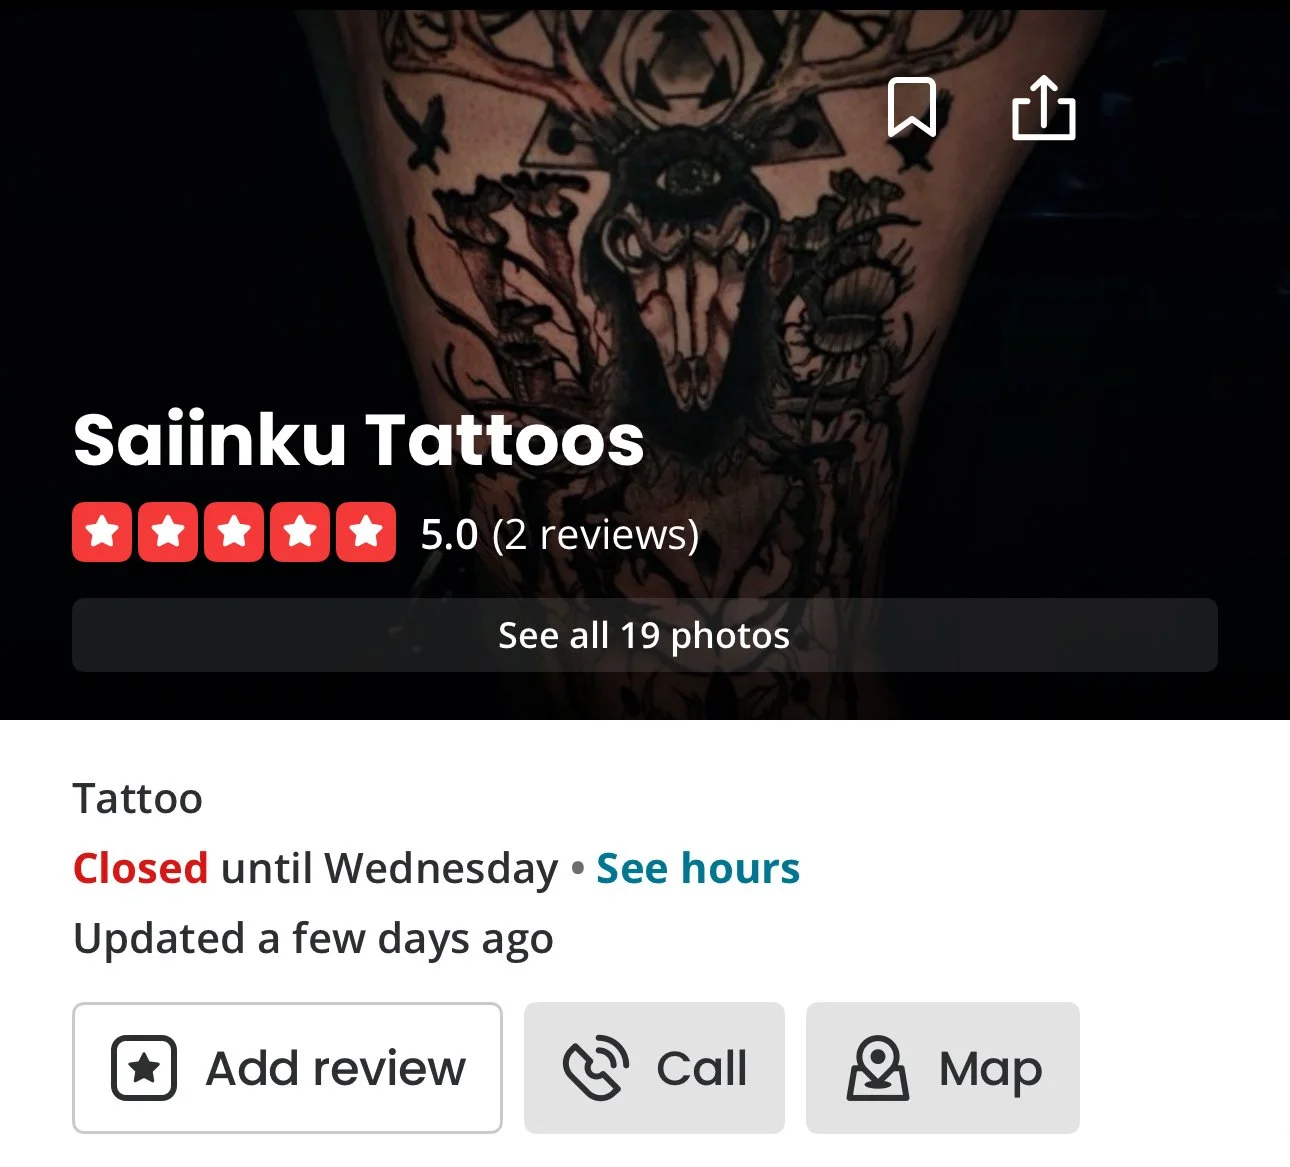Open the (2 reviews) count text
1290x1167 pixels.
click(x=595, y=534)
